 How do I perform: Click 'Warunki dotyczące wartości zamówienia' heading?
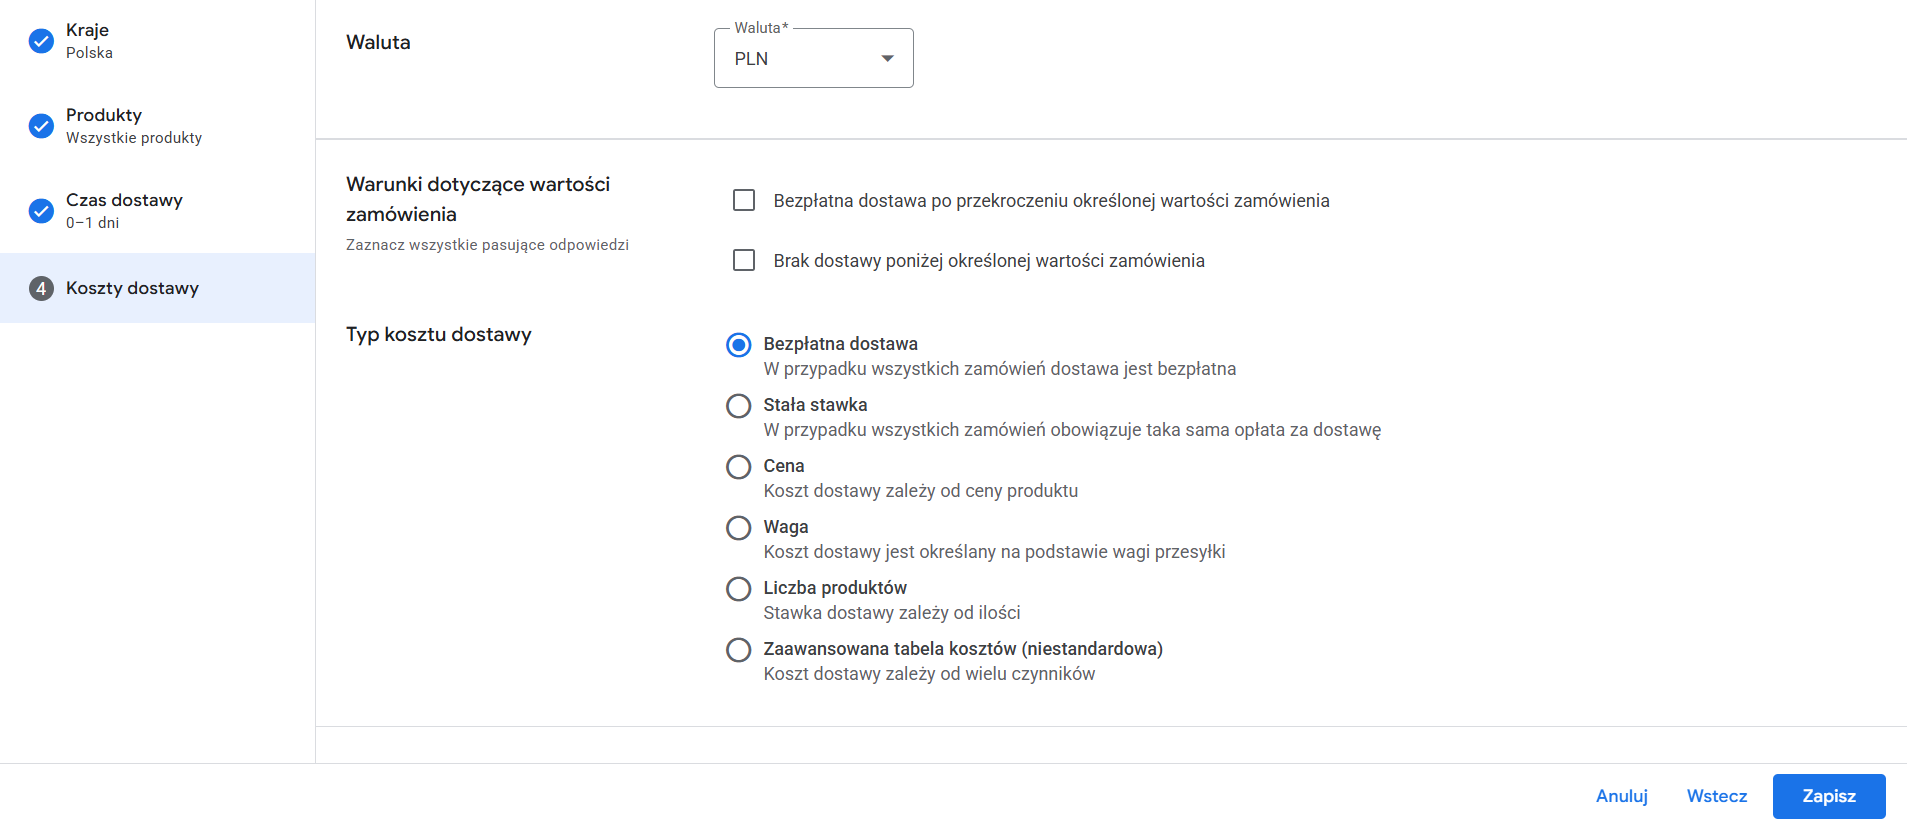[x=478, y=199]
